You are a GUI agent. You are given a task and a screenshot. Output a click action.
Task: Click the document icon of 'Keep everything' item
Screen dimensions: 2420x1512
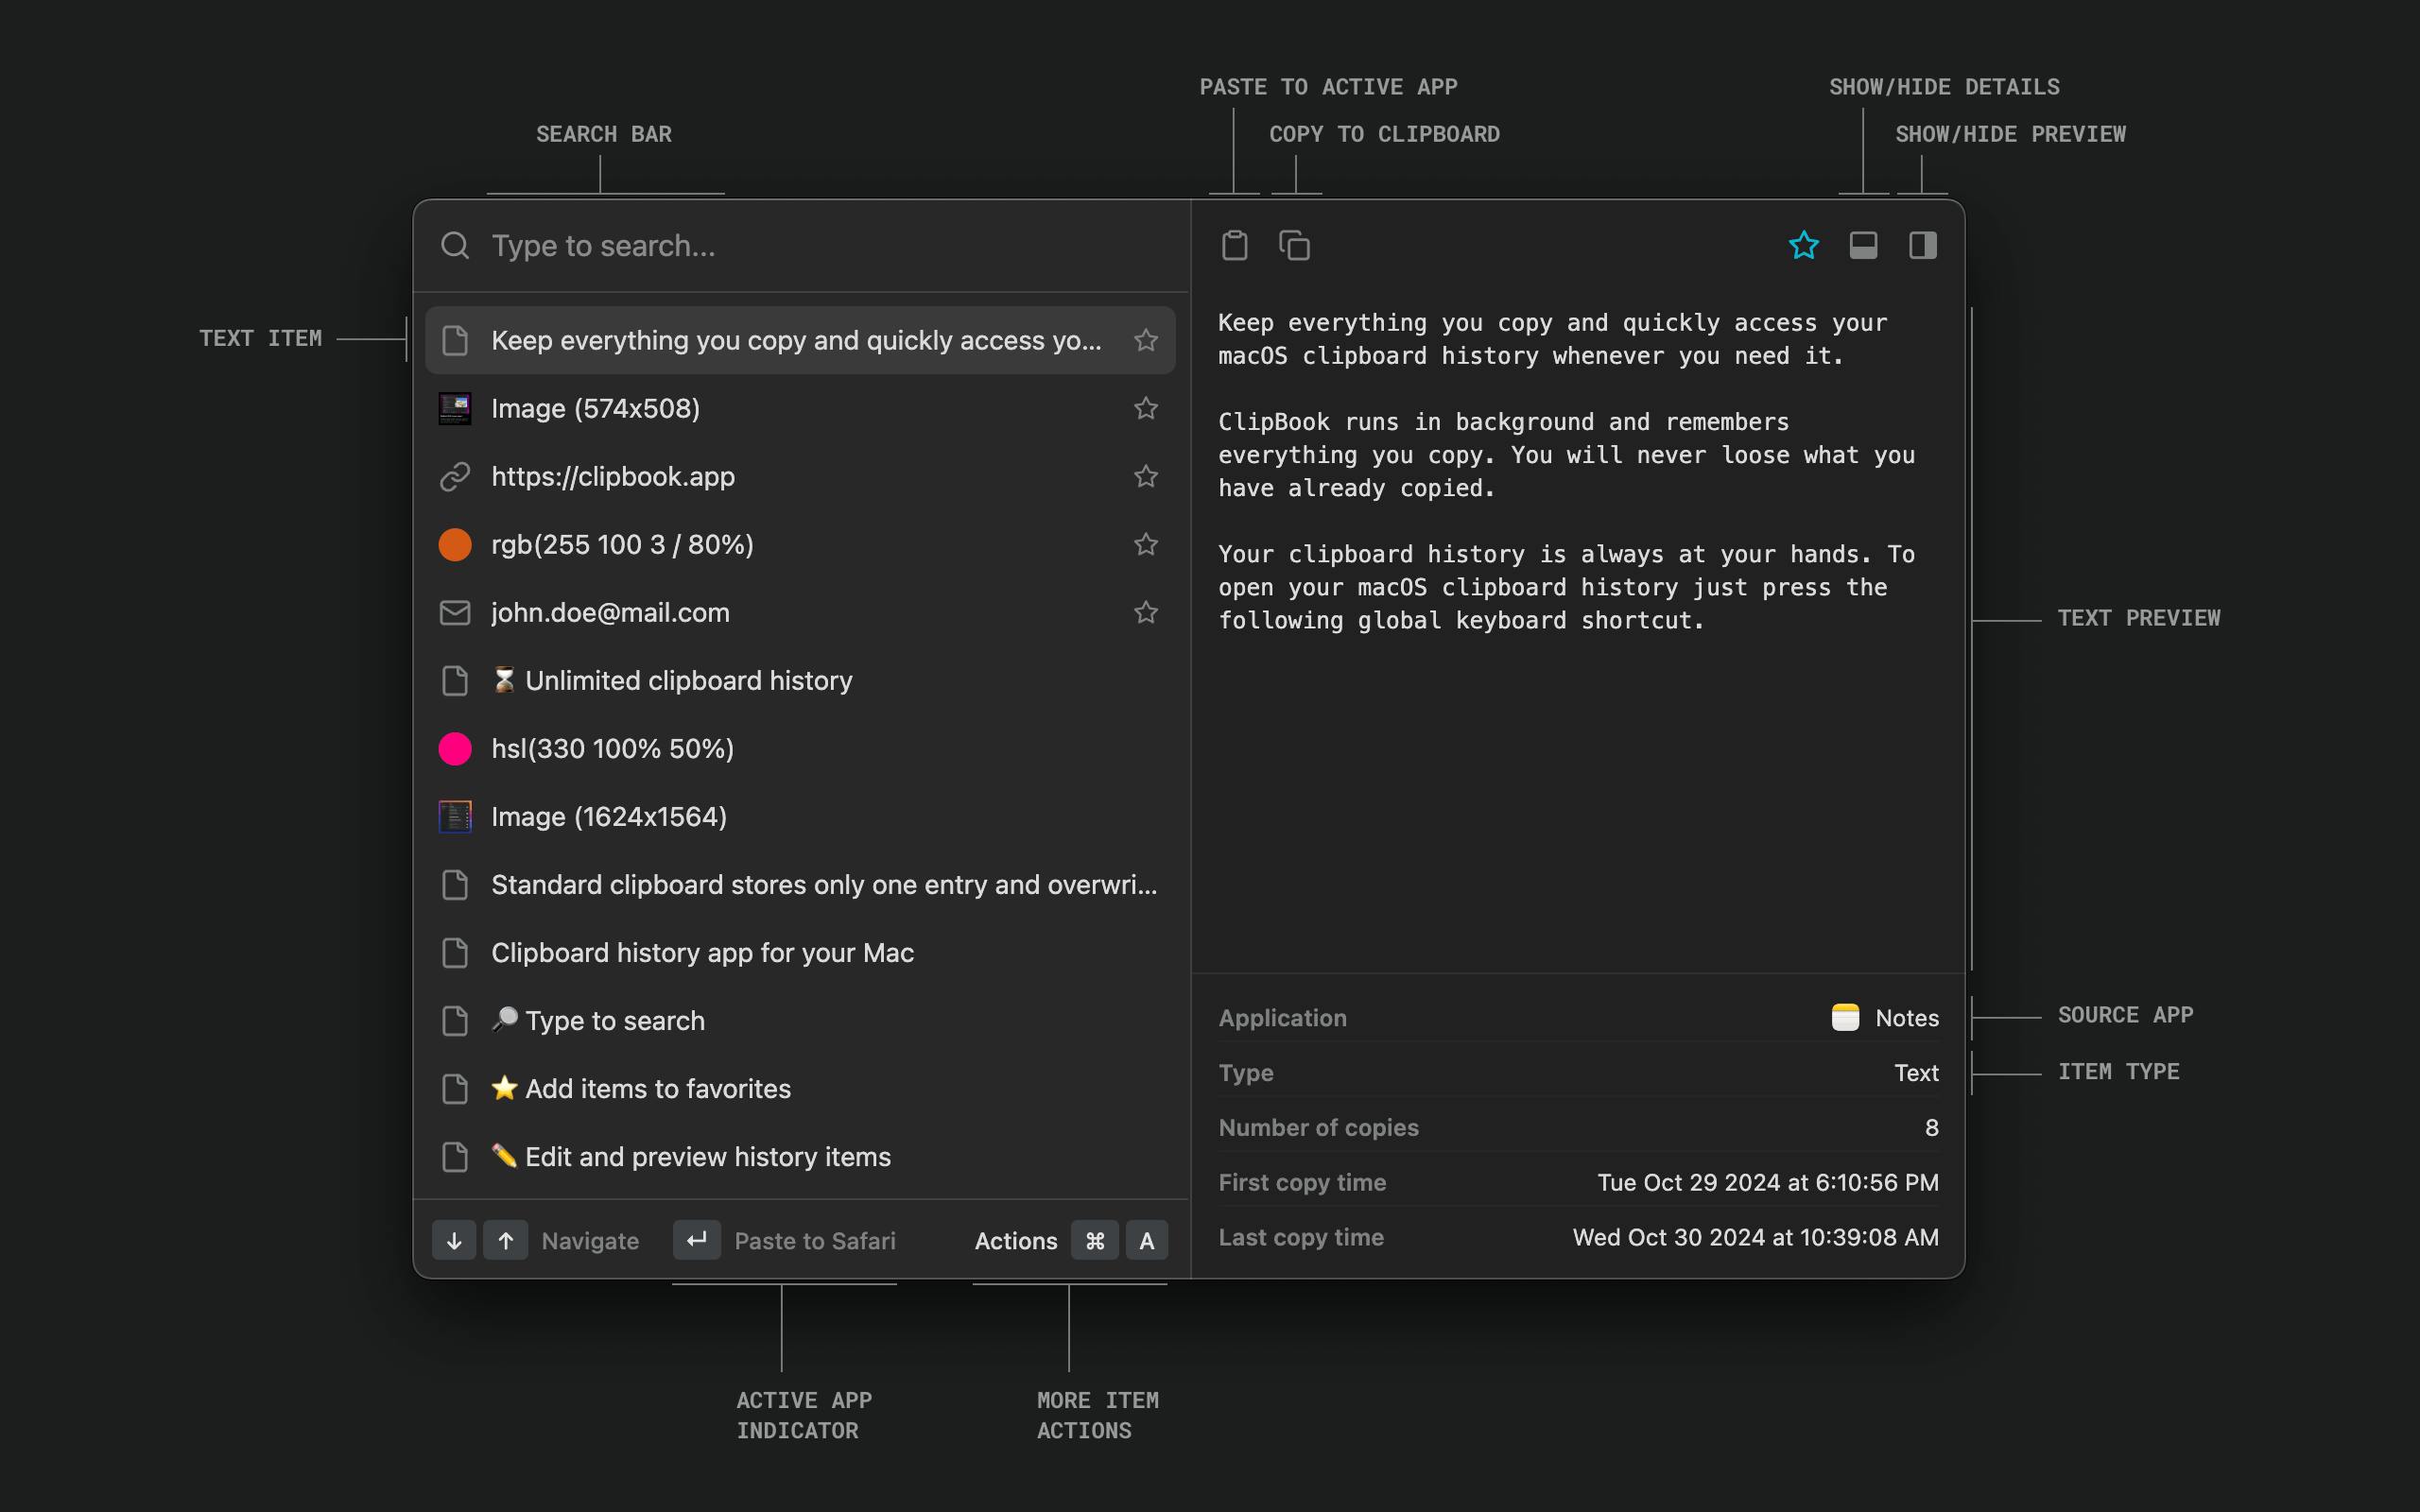click(455, 340)
